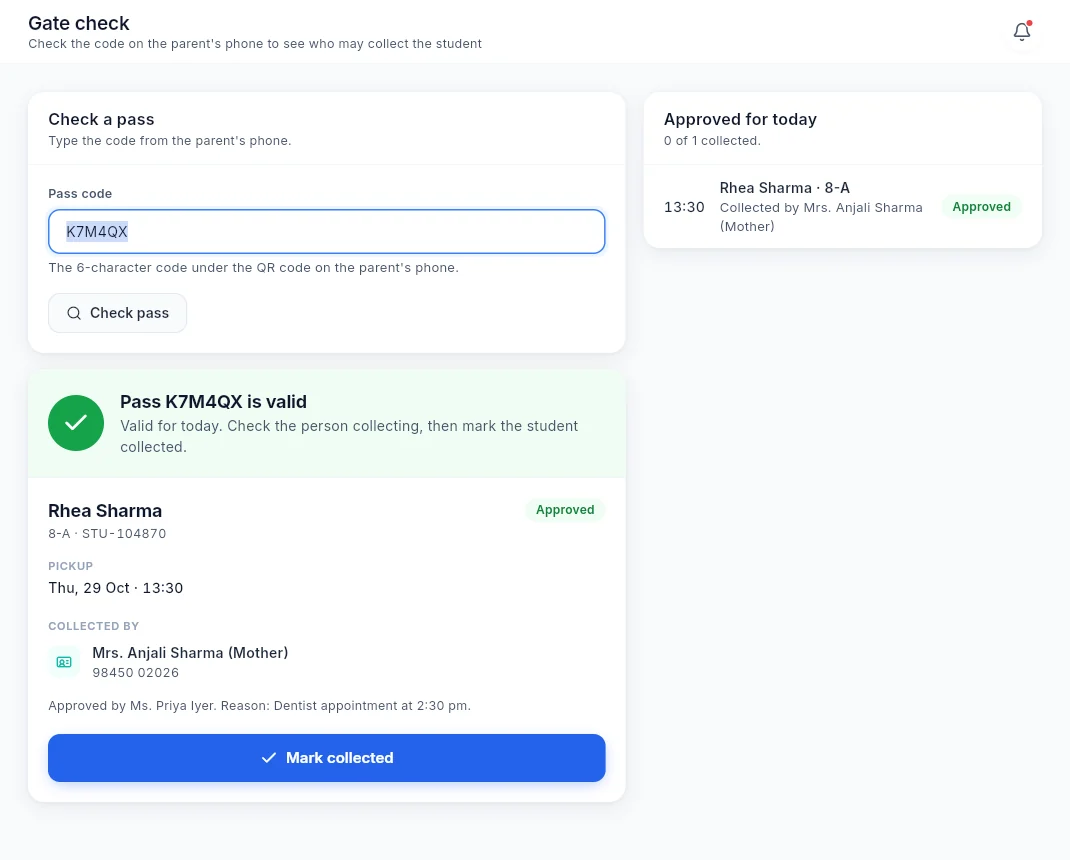This screenshot has width=1070, height=860.
Task: Open the notifications bell
Action: tap(1022, 31)
